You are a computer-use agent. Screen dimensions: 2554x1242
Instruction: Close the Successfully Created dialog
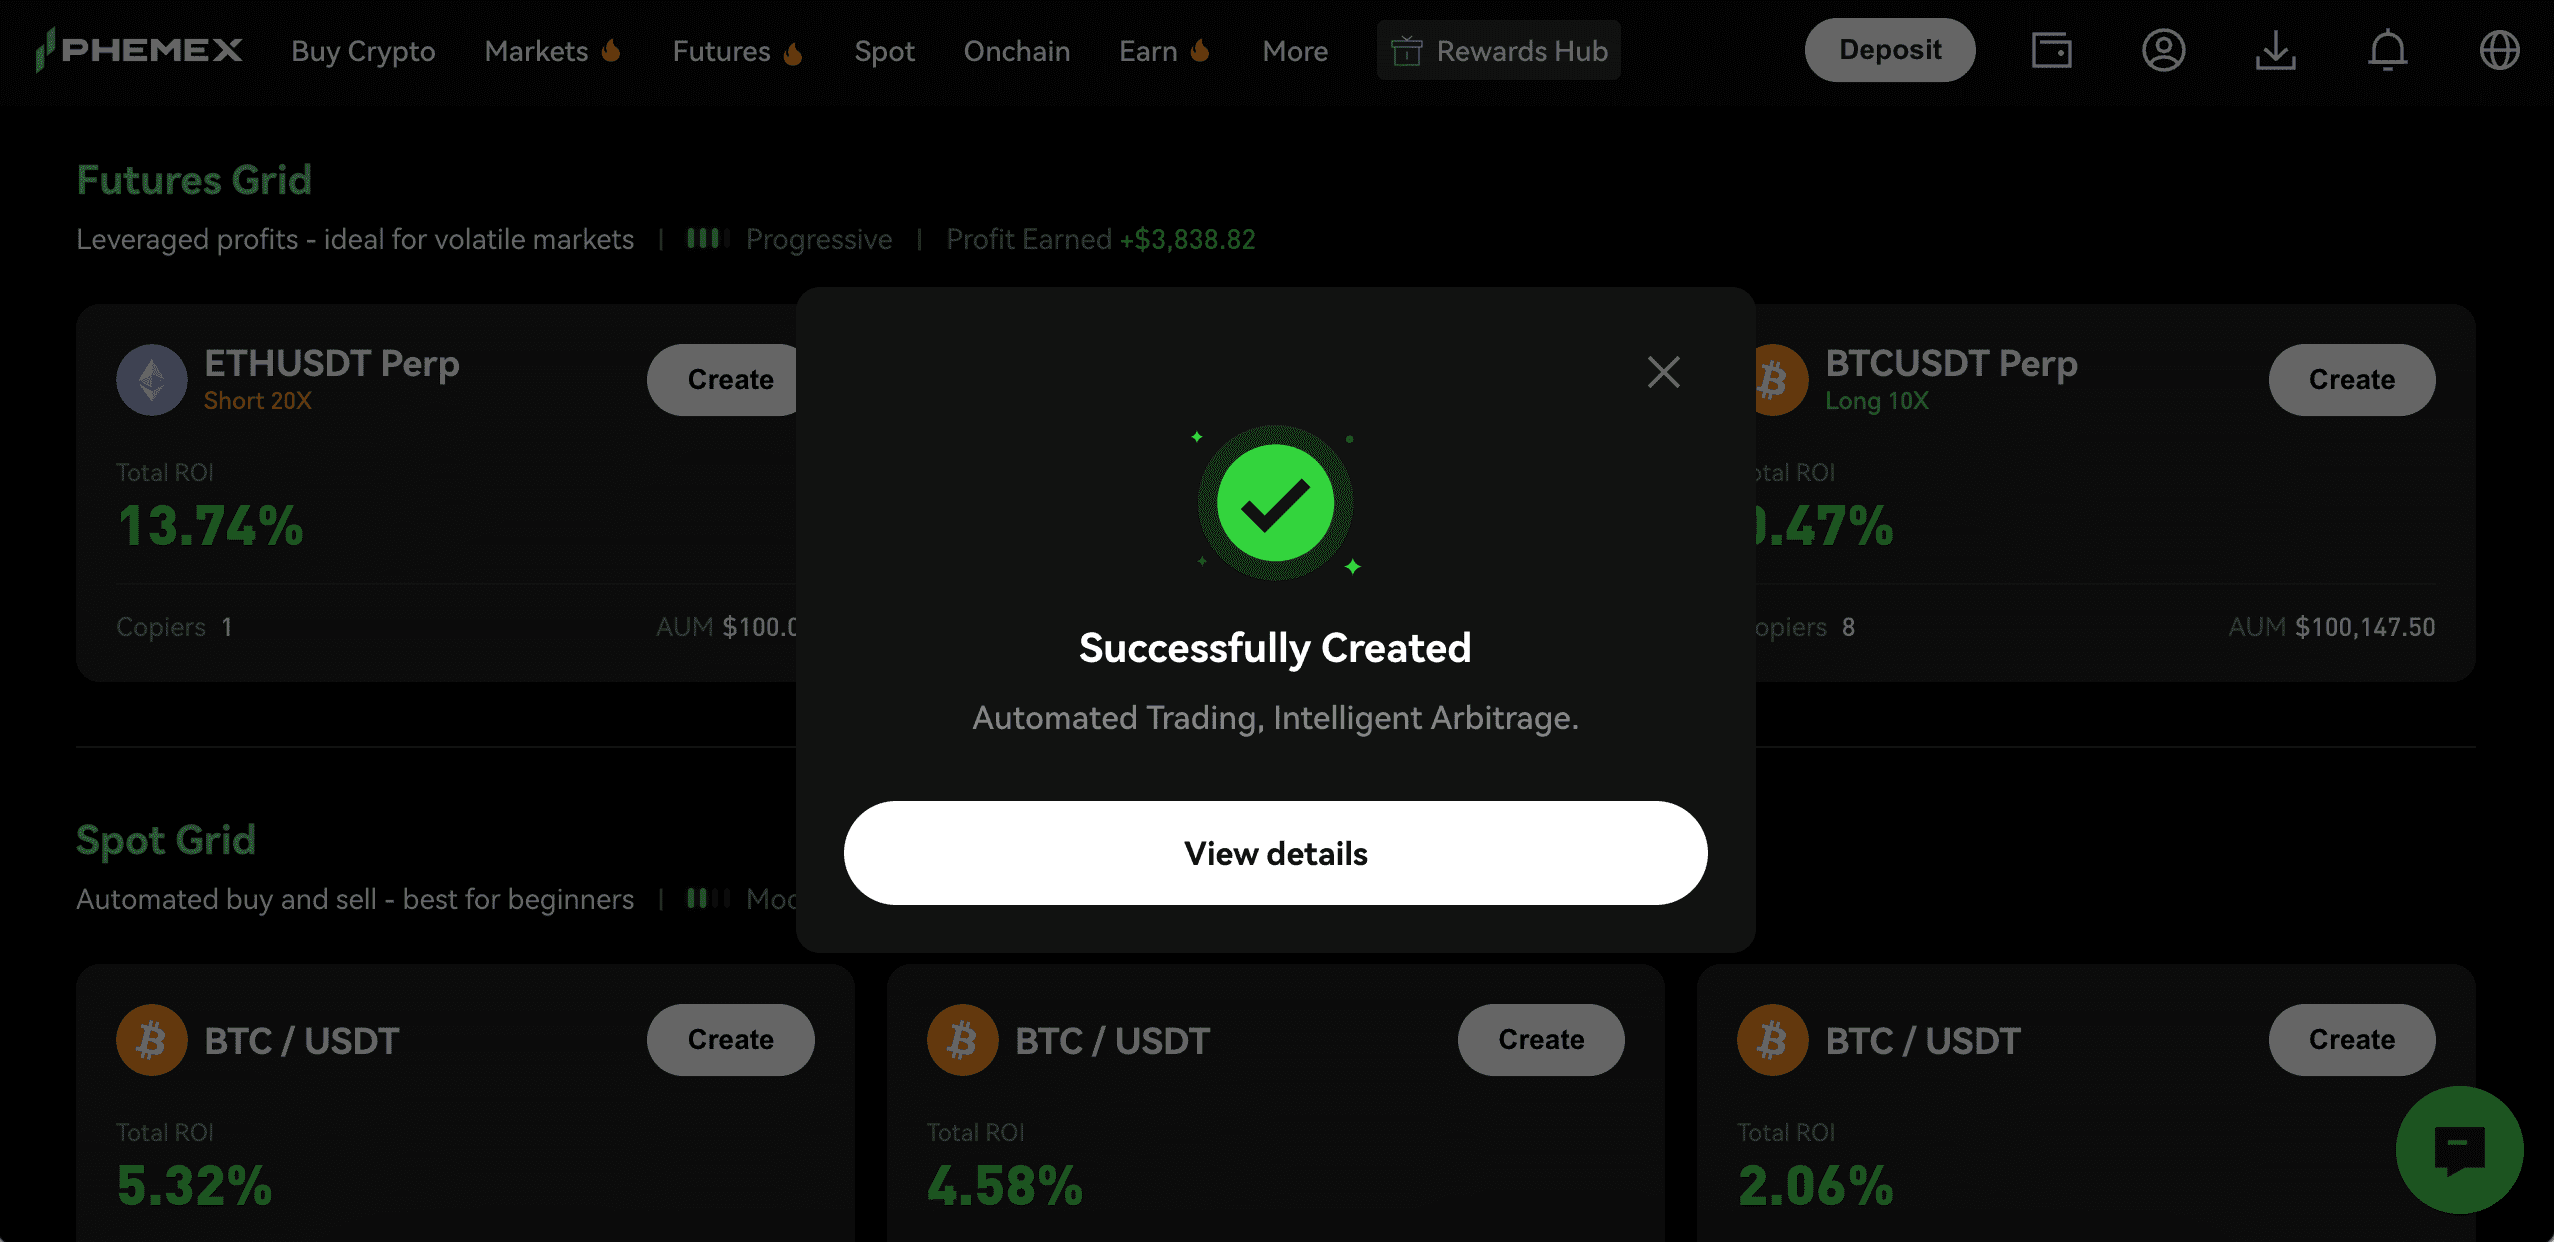1664,372
